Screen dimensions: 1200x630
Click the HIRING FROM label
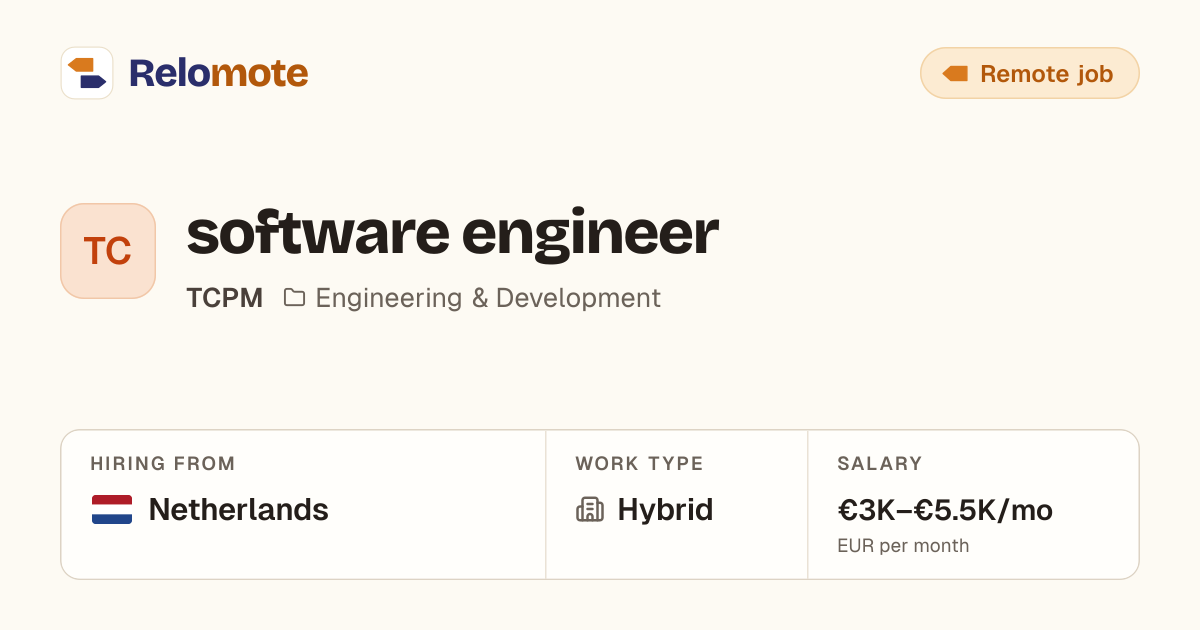point(163,464)
